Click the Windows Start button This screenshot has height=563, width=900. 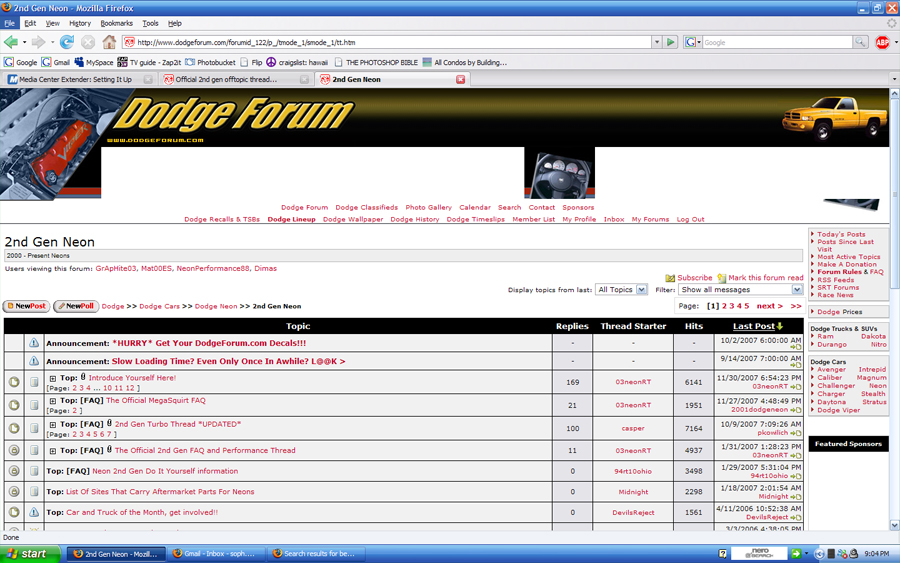[30, 554]
